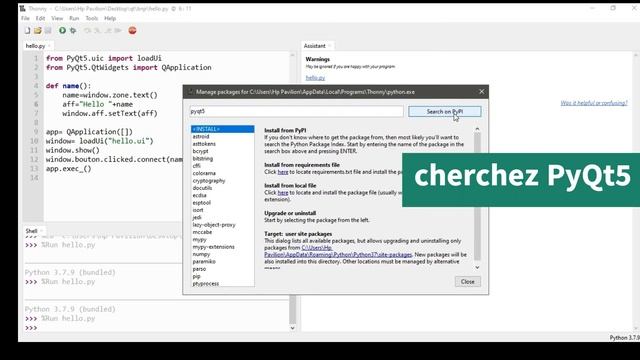The width and height of the screenshot is (640, 360).
Task: Click 'Was it helpful or confusing?' link
Action: pyautogui.click(x=594, y=103)
